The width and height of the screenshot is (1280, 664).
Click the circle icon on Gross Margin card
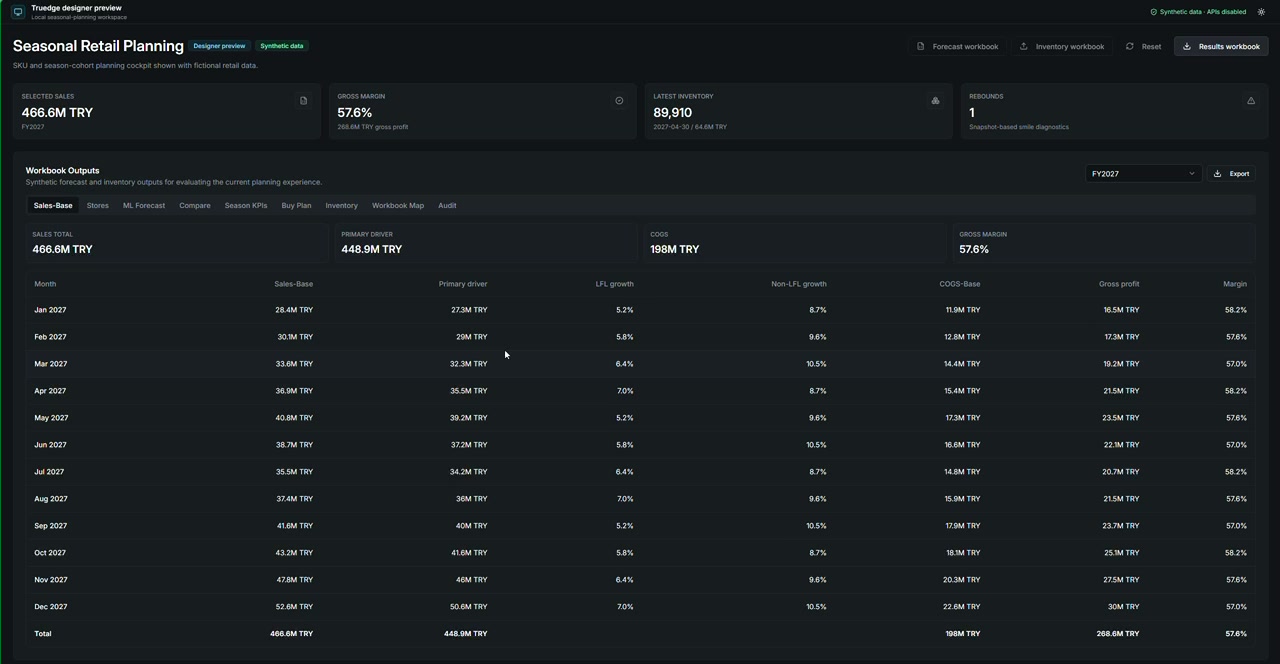619,101
